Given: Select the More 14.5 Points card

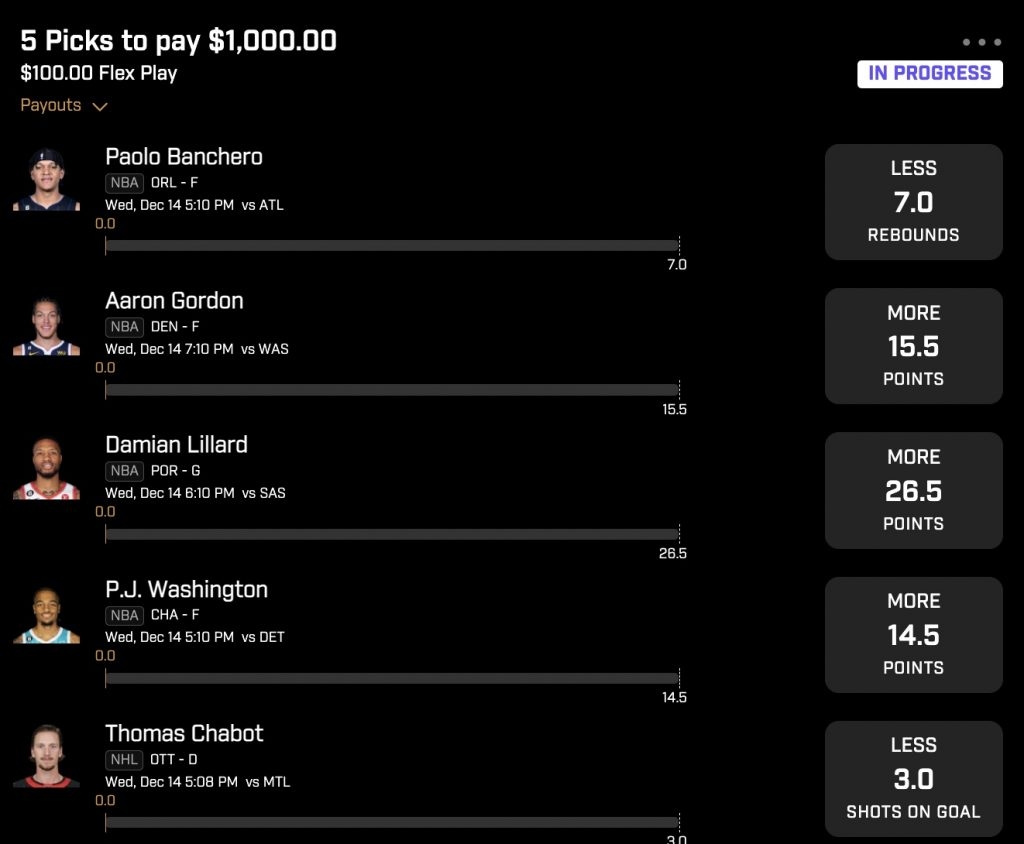Looking at the screenshot, I should 913,635.
